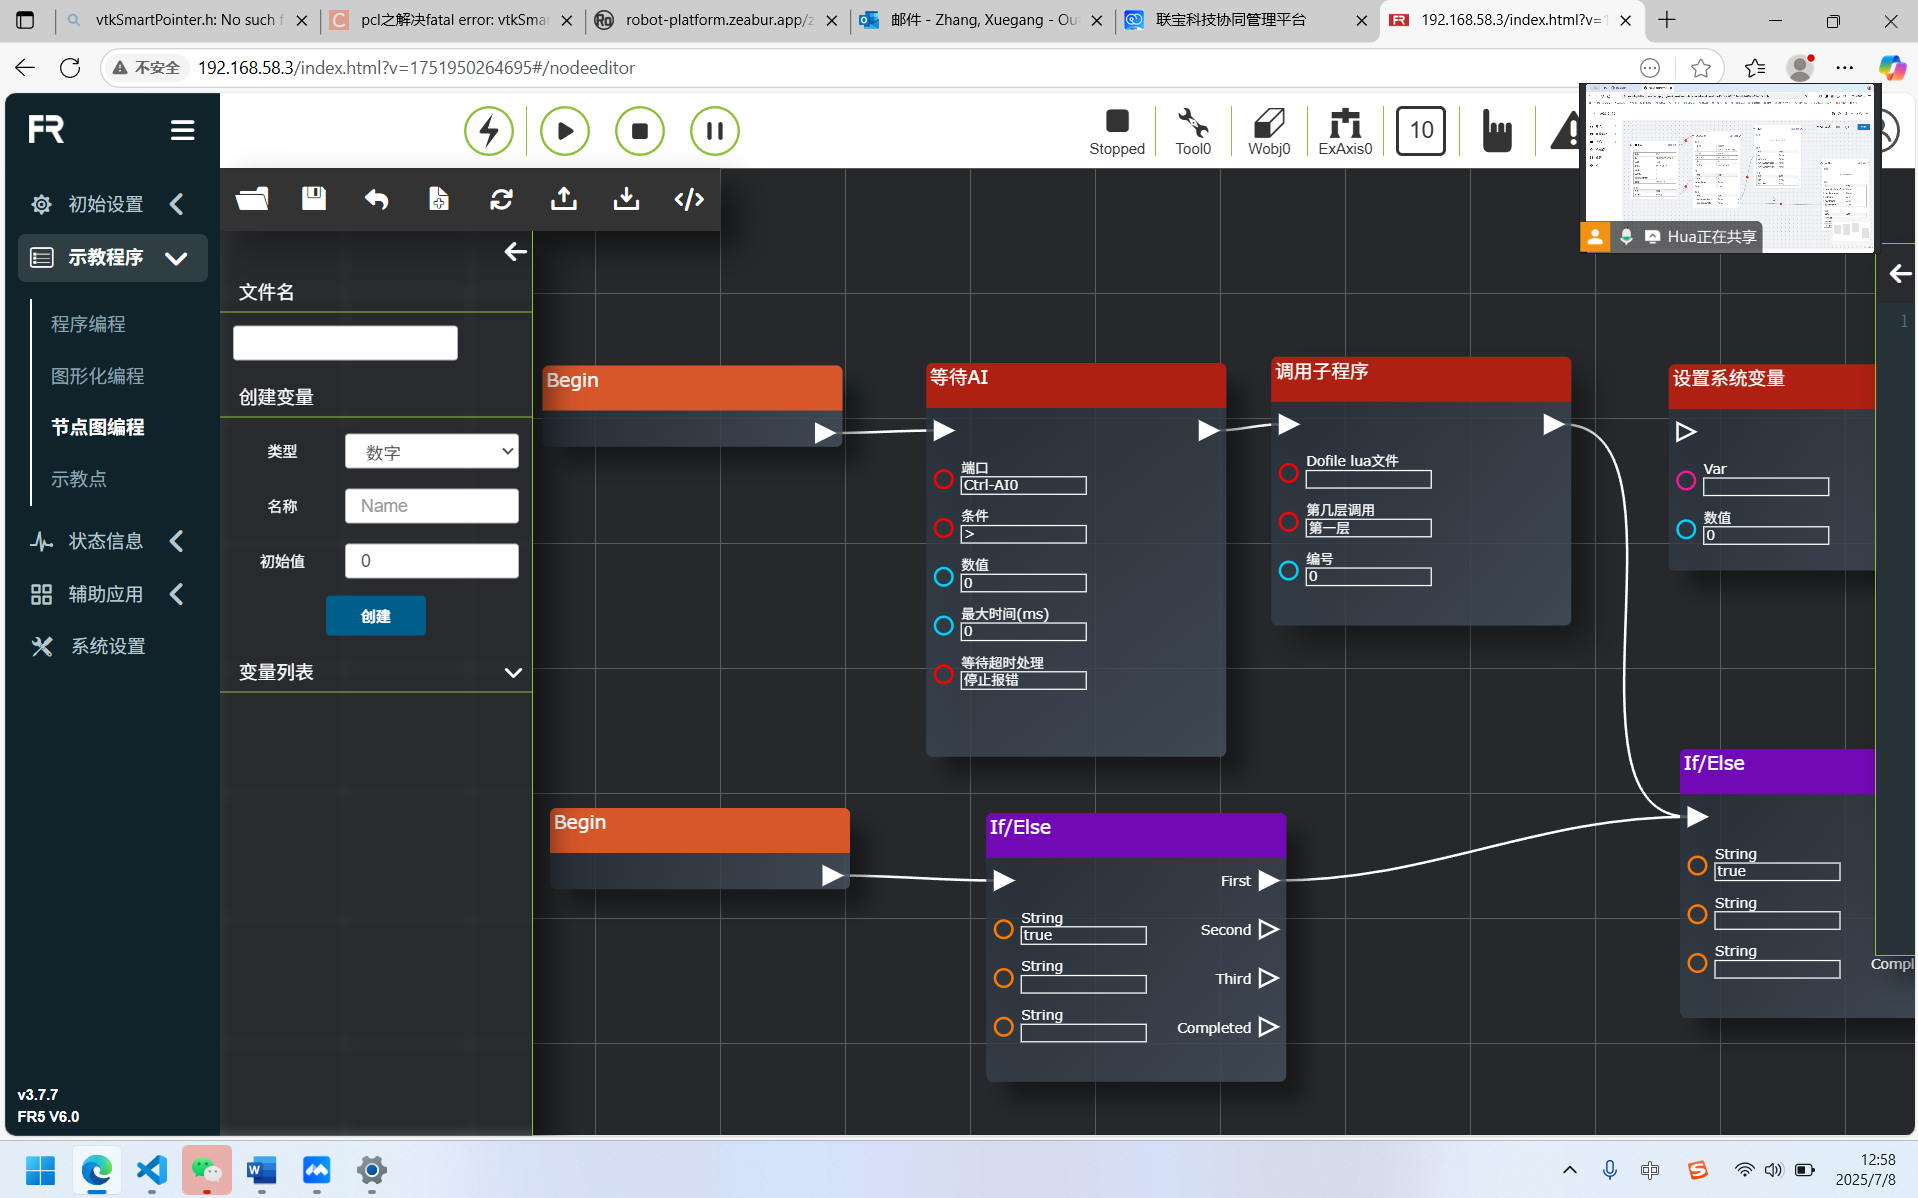
Task: Click the save floppy disk icon
Action: (314, 198)
